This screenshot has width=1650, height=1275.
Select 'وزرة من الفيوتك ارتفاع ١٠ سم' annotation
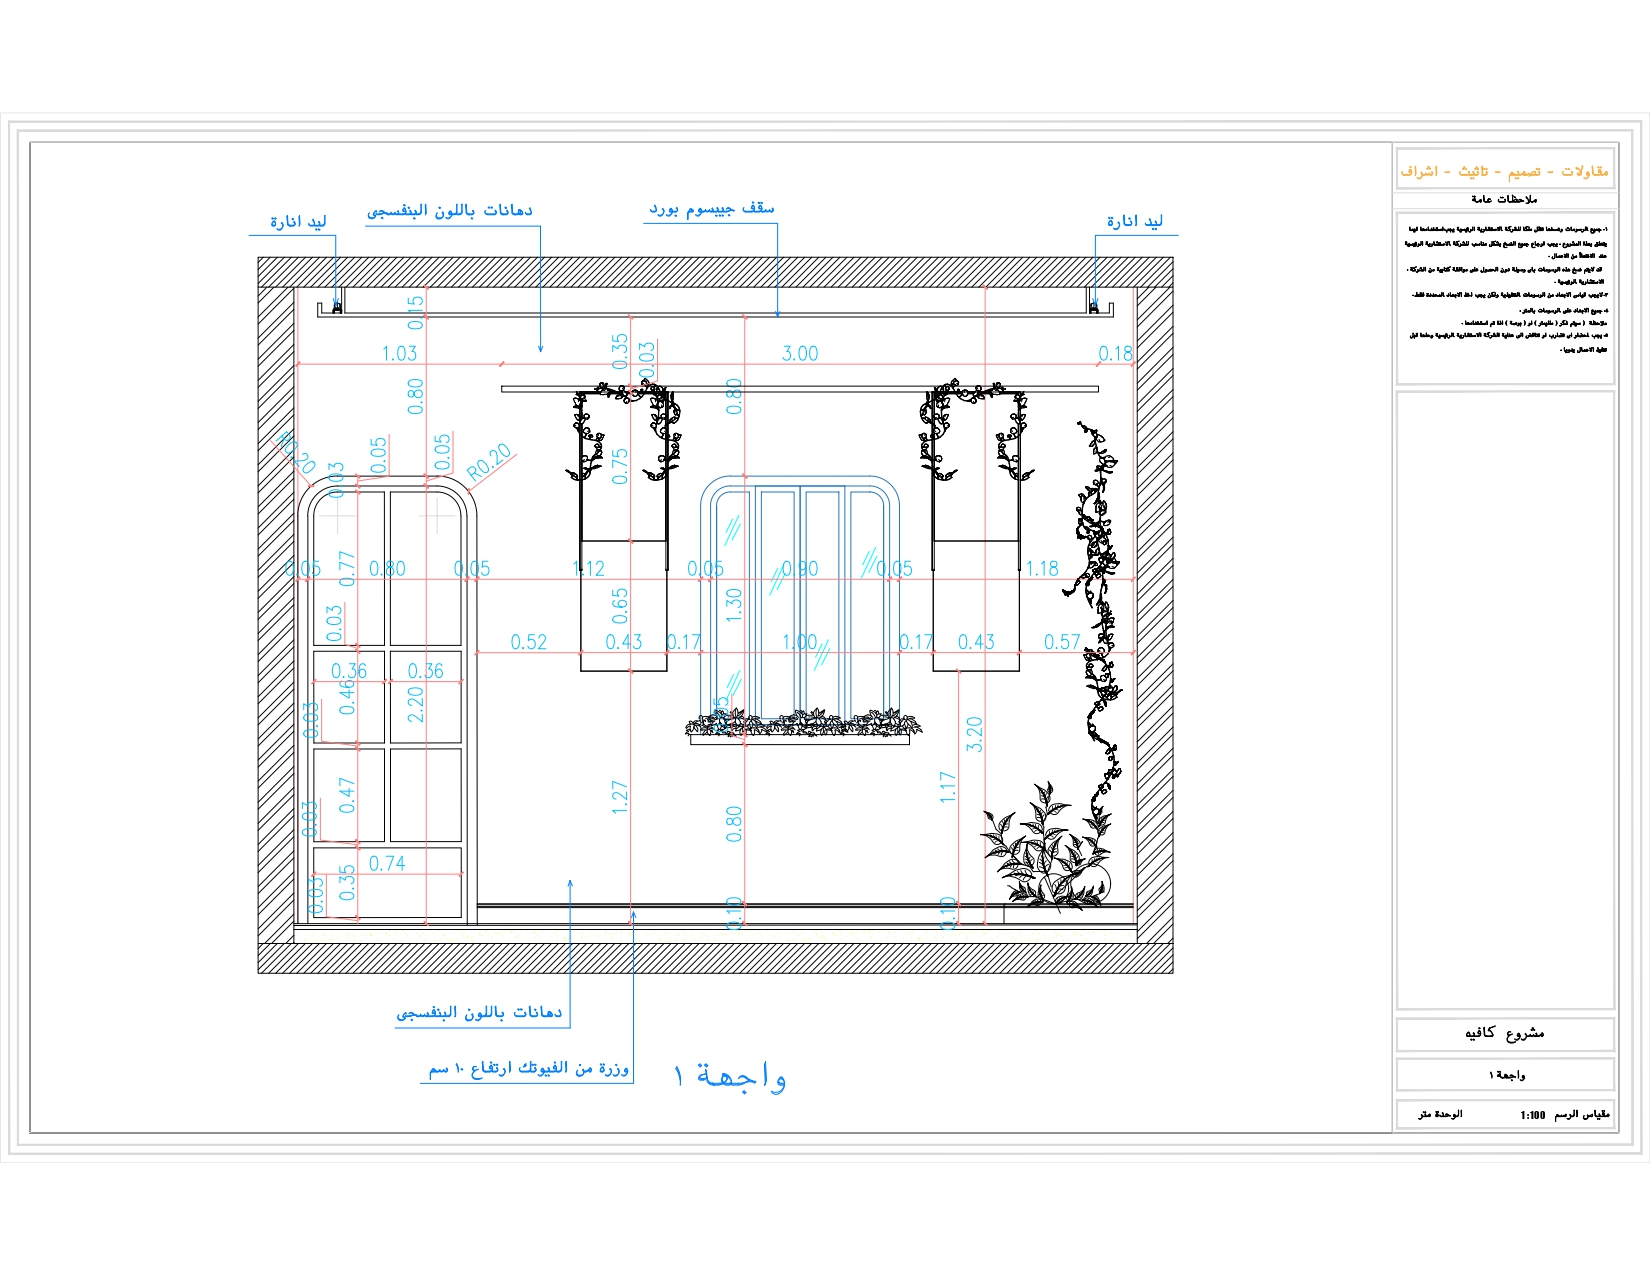pos(529,1068)
